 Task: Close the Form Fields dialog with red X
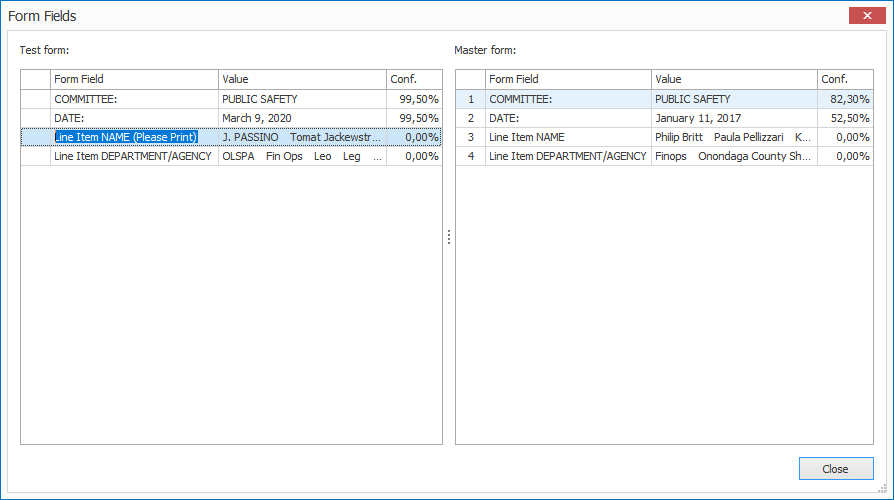pos(867,15)
